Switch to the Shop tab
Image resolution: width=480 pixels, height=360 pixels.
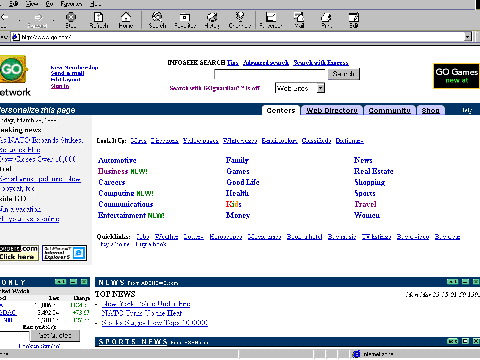(430, 110)
